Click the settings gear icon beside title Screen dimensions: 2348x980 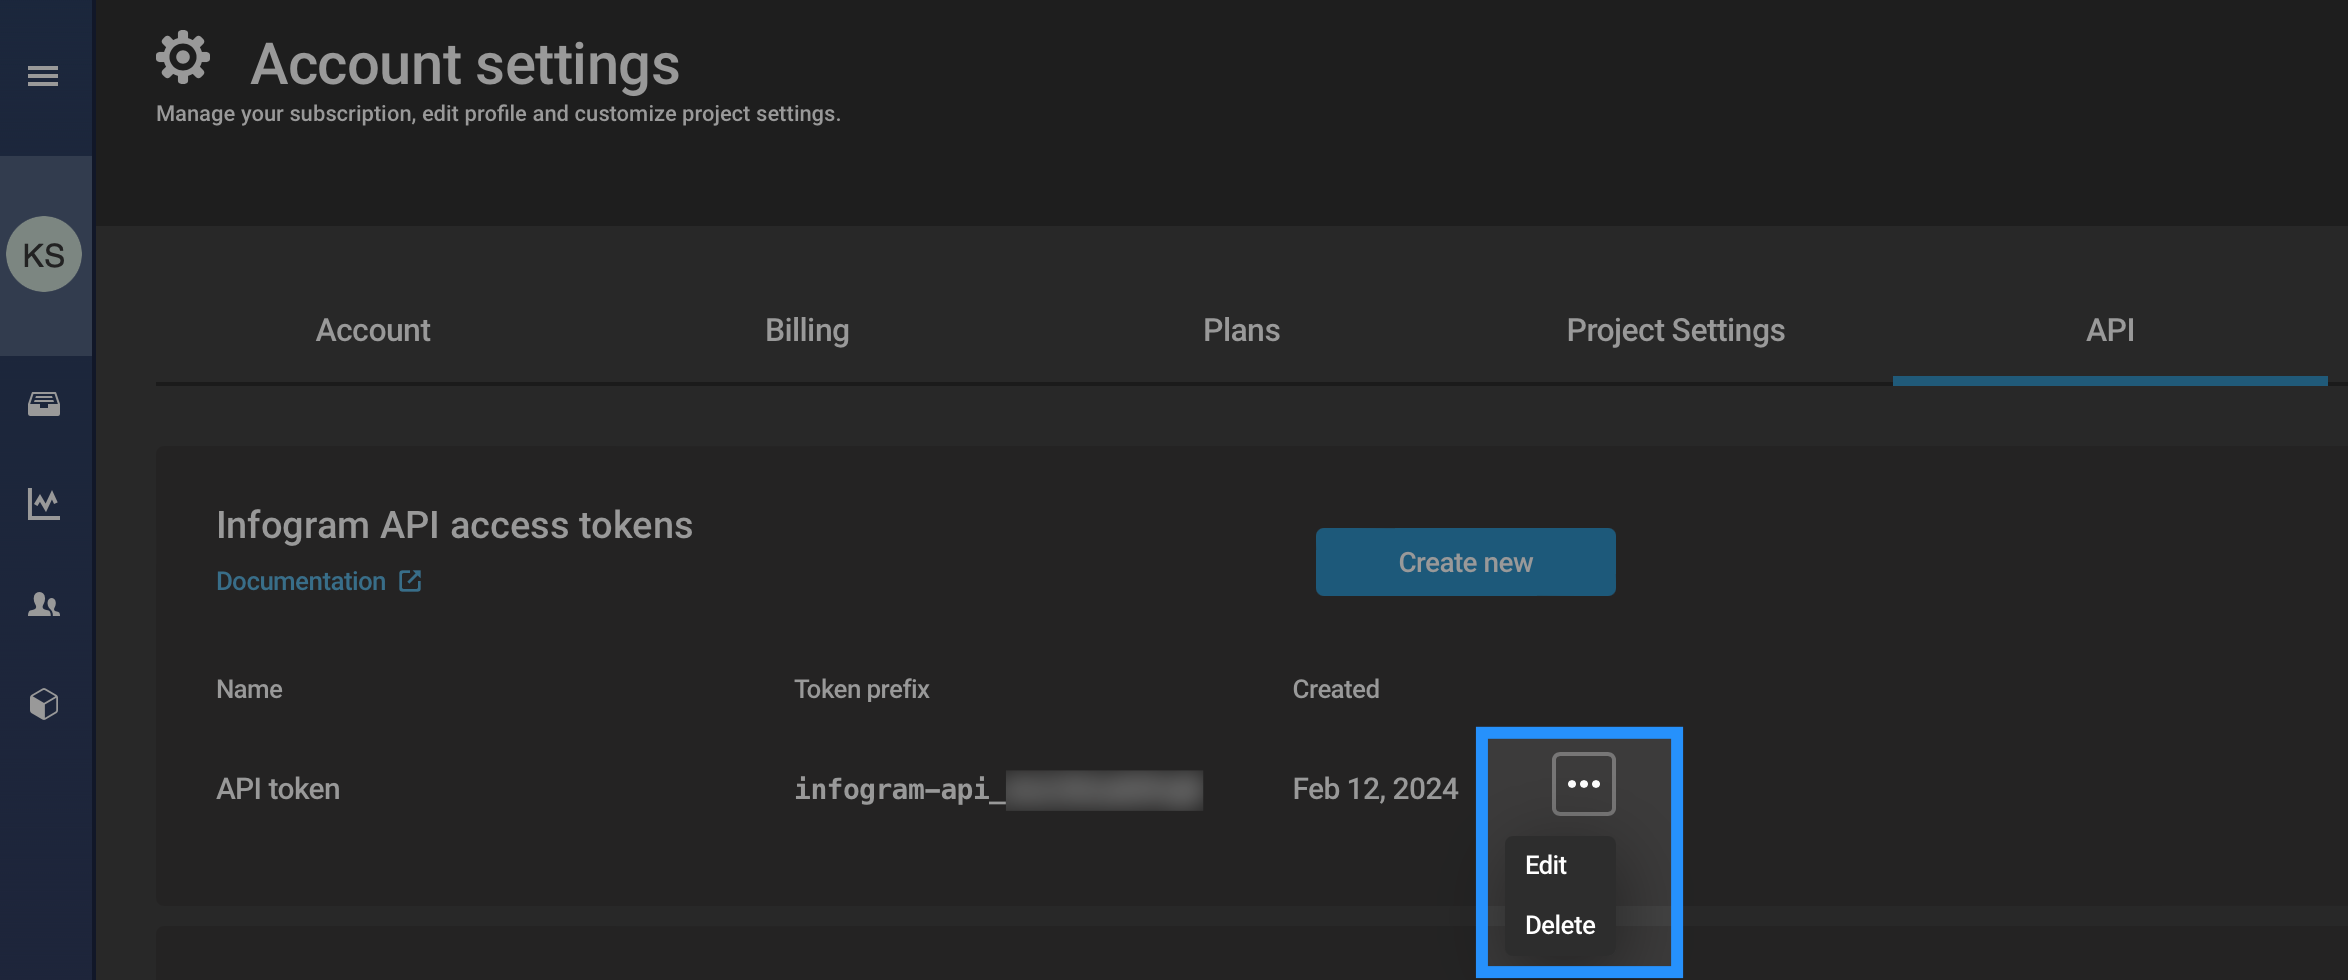click(183, 57)
